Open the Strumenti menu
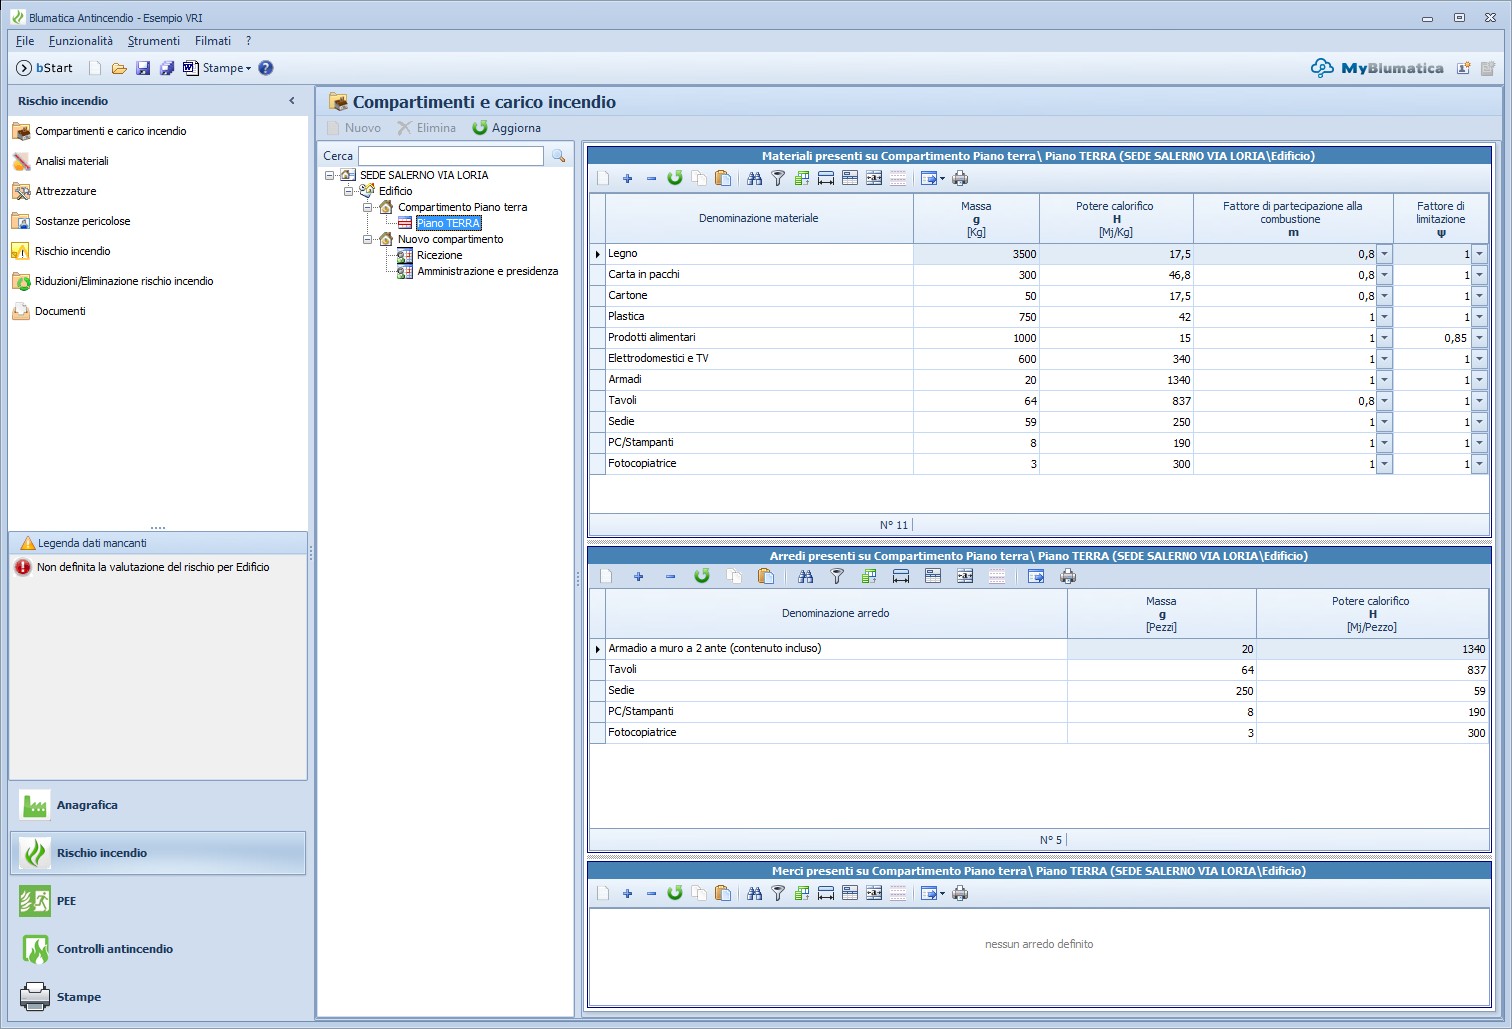 point(154,41)
